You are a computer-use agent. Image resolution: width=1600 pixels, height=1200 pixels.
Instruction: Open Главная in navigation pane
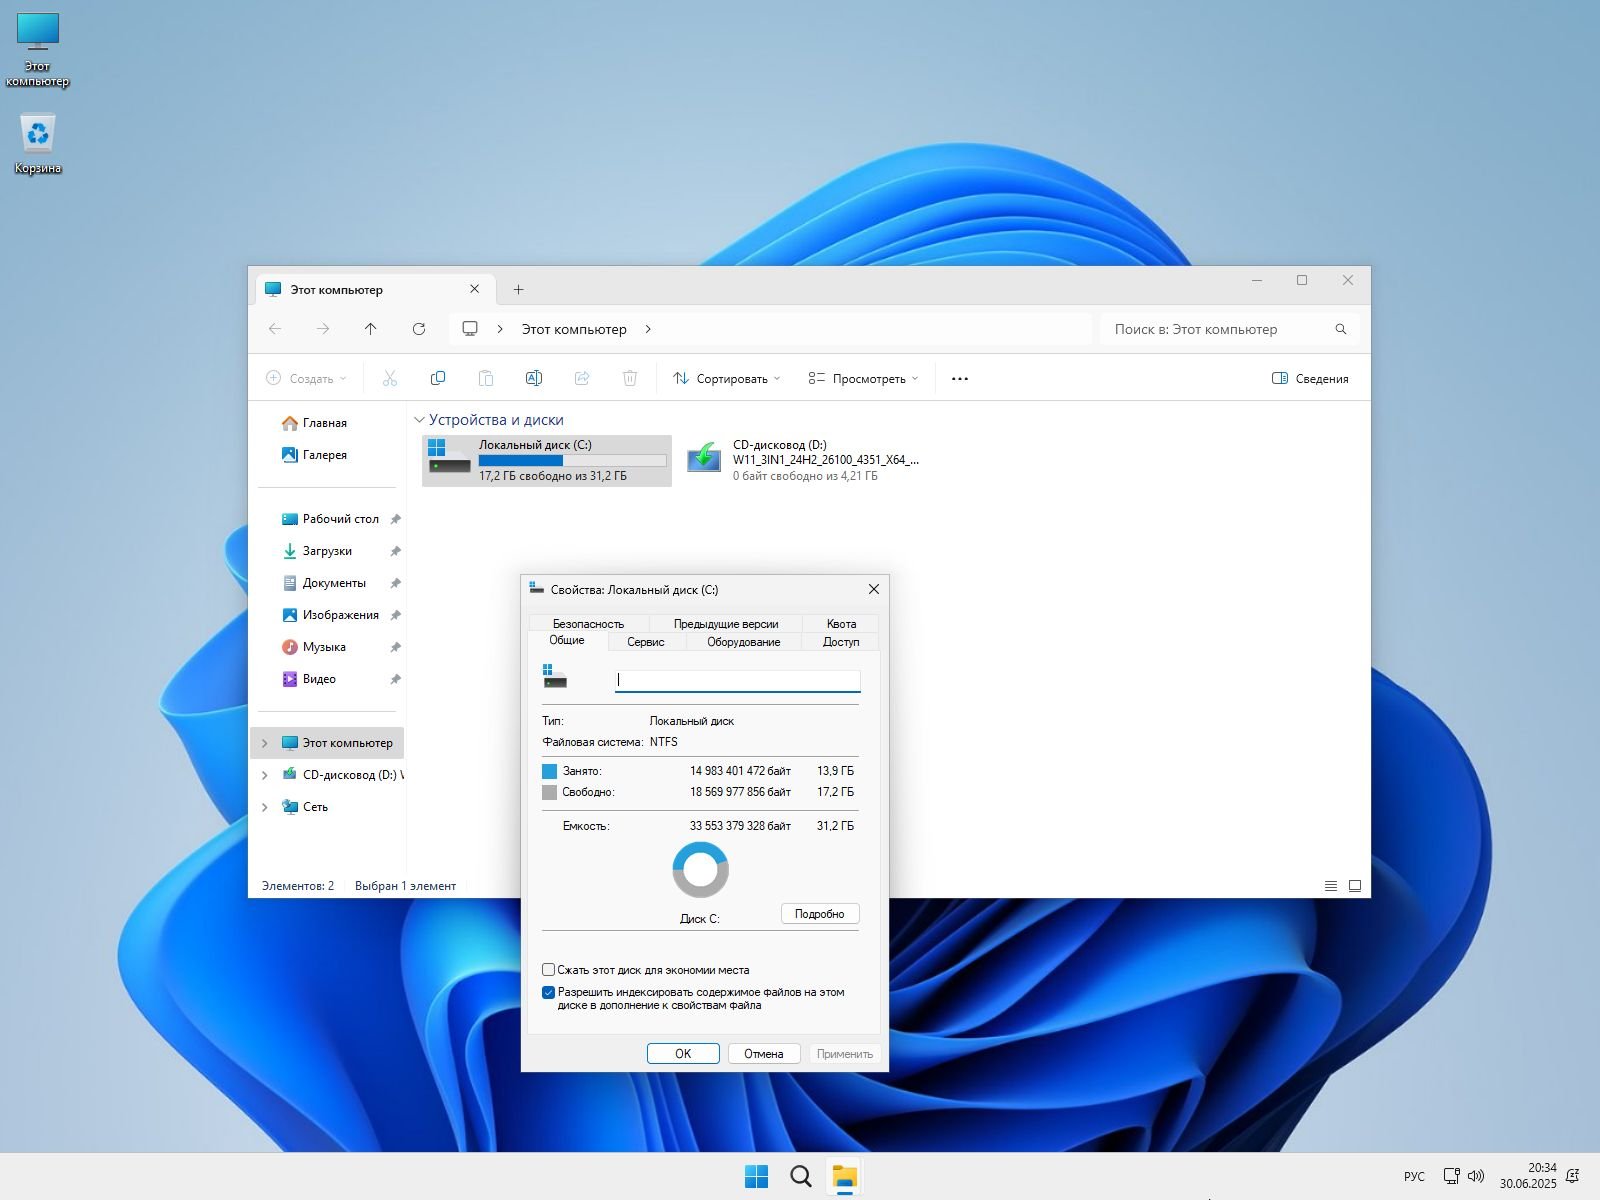click(x=326, y=423)
